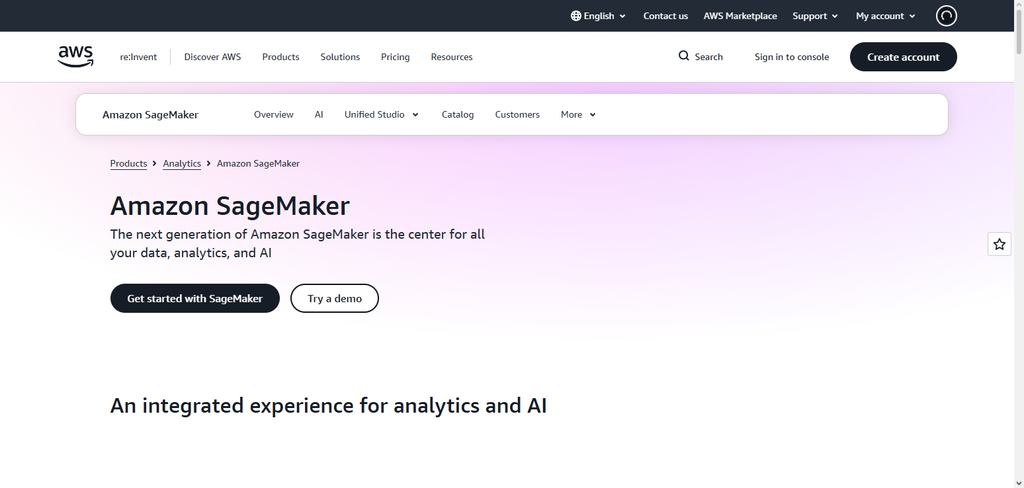Image resolution: width=1024 pixels, height=488 pixels.
Task: Click Try a demo button
Action: click(x=334, y=298)
